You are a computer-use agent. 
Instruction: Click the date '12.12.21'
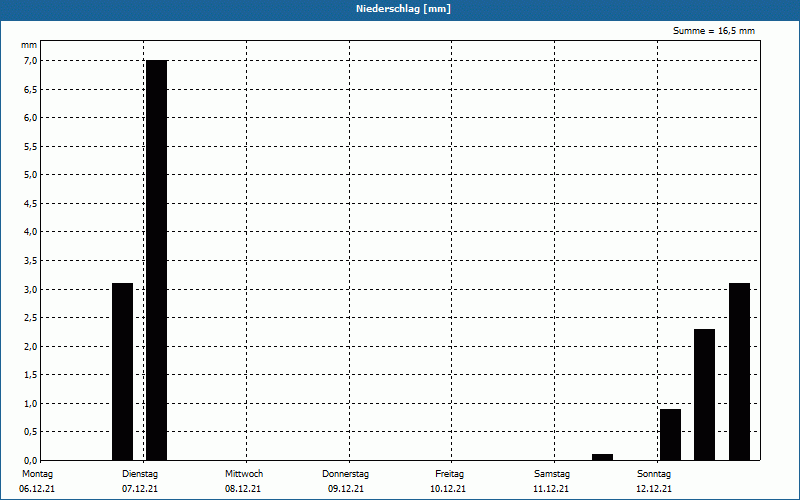click(654, 489)
